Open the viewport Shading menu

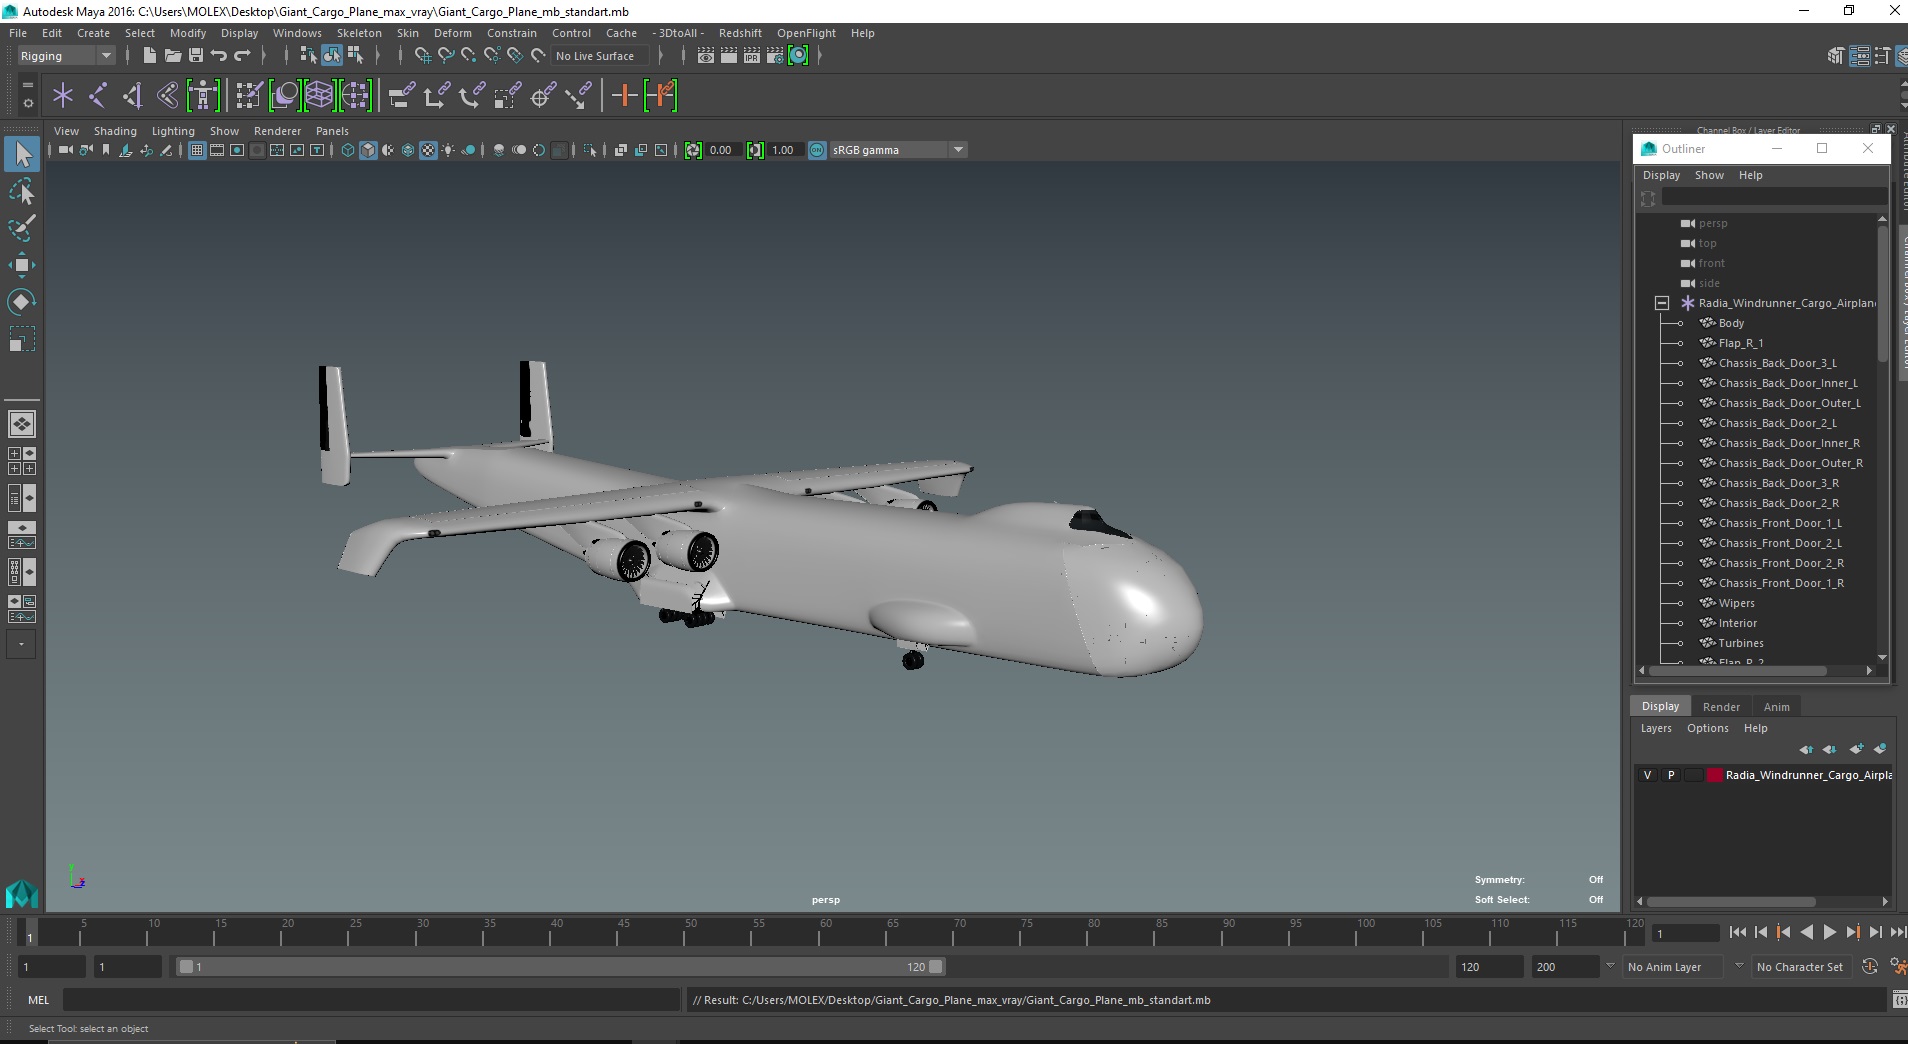click(x=115, y=131)
